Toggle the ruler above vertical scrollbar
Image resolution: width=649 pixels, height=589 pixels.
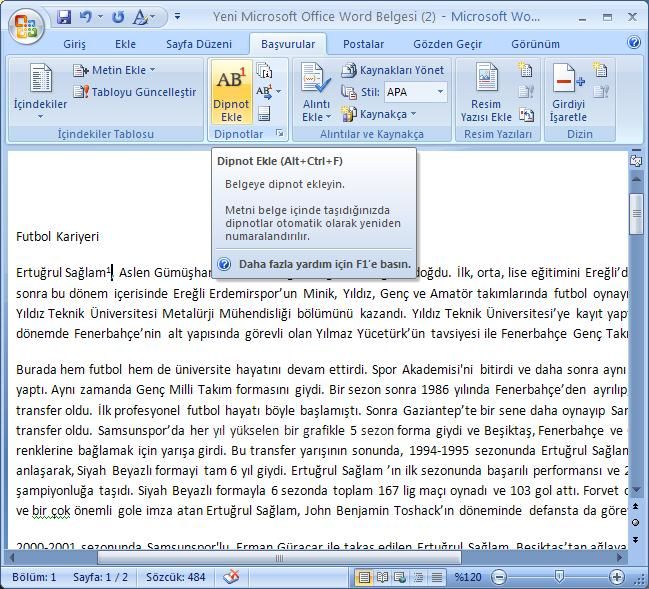coord(636,159)
